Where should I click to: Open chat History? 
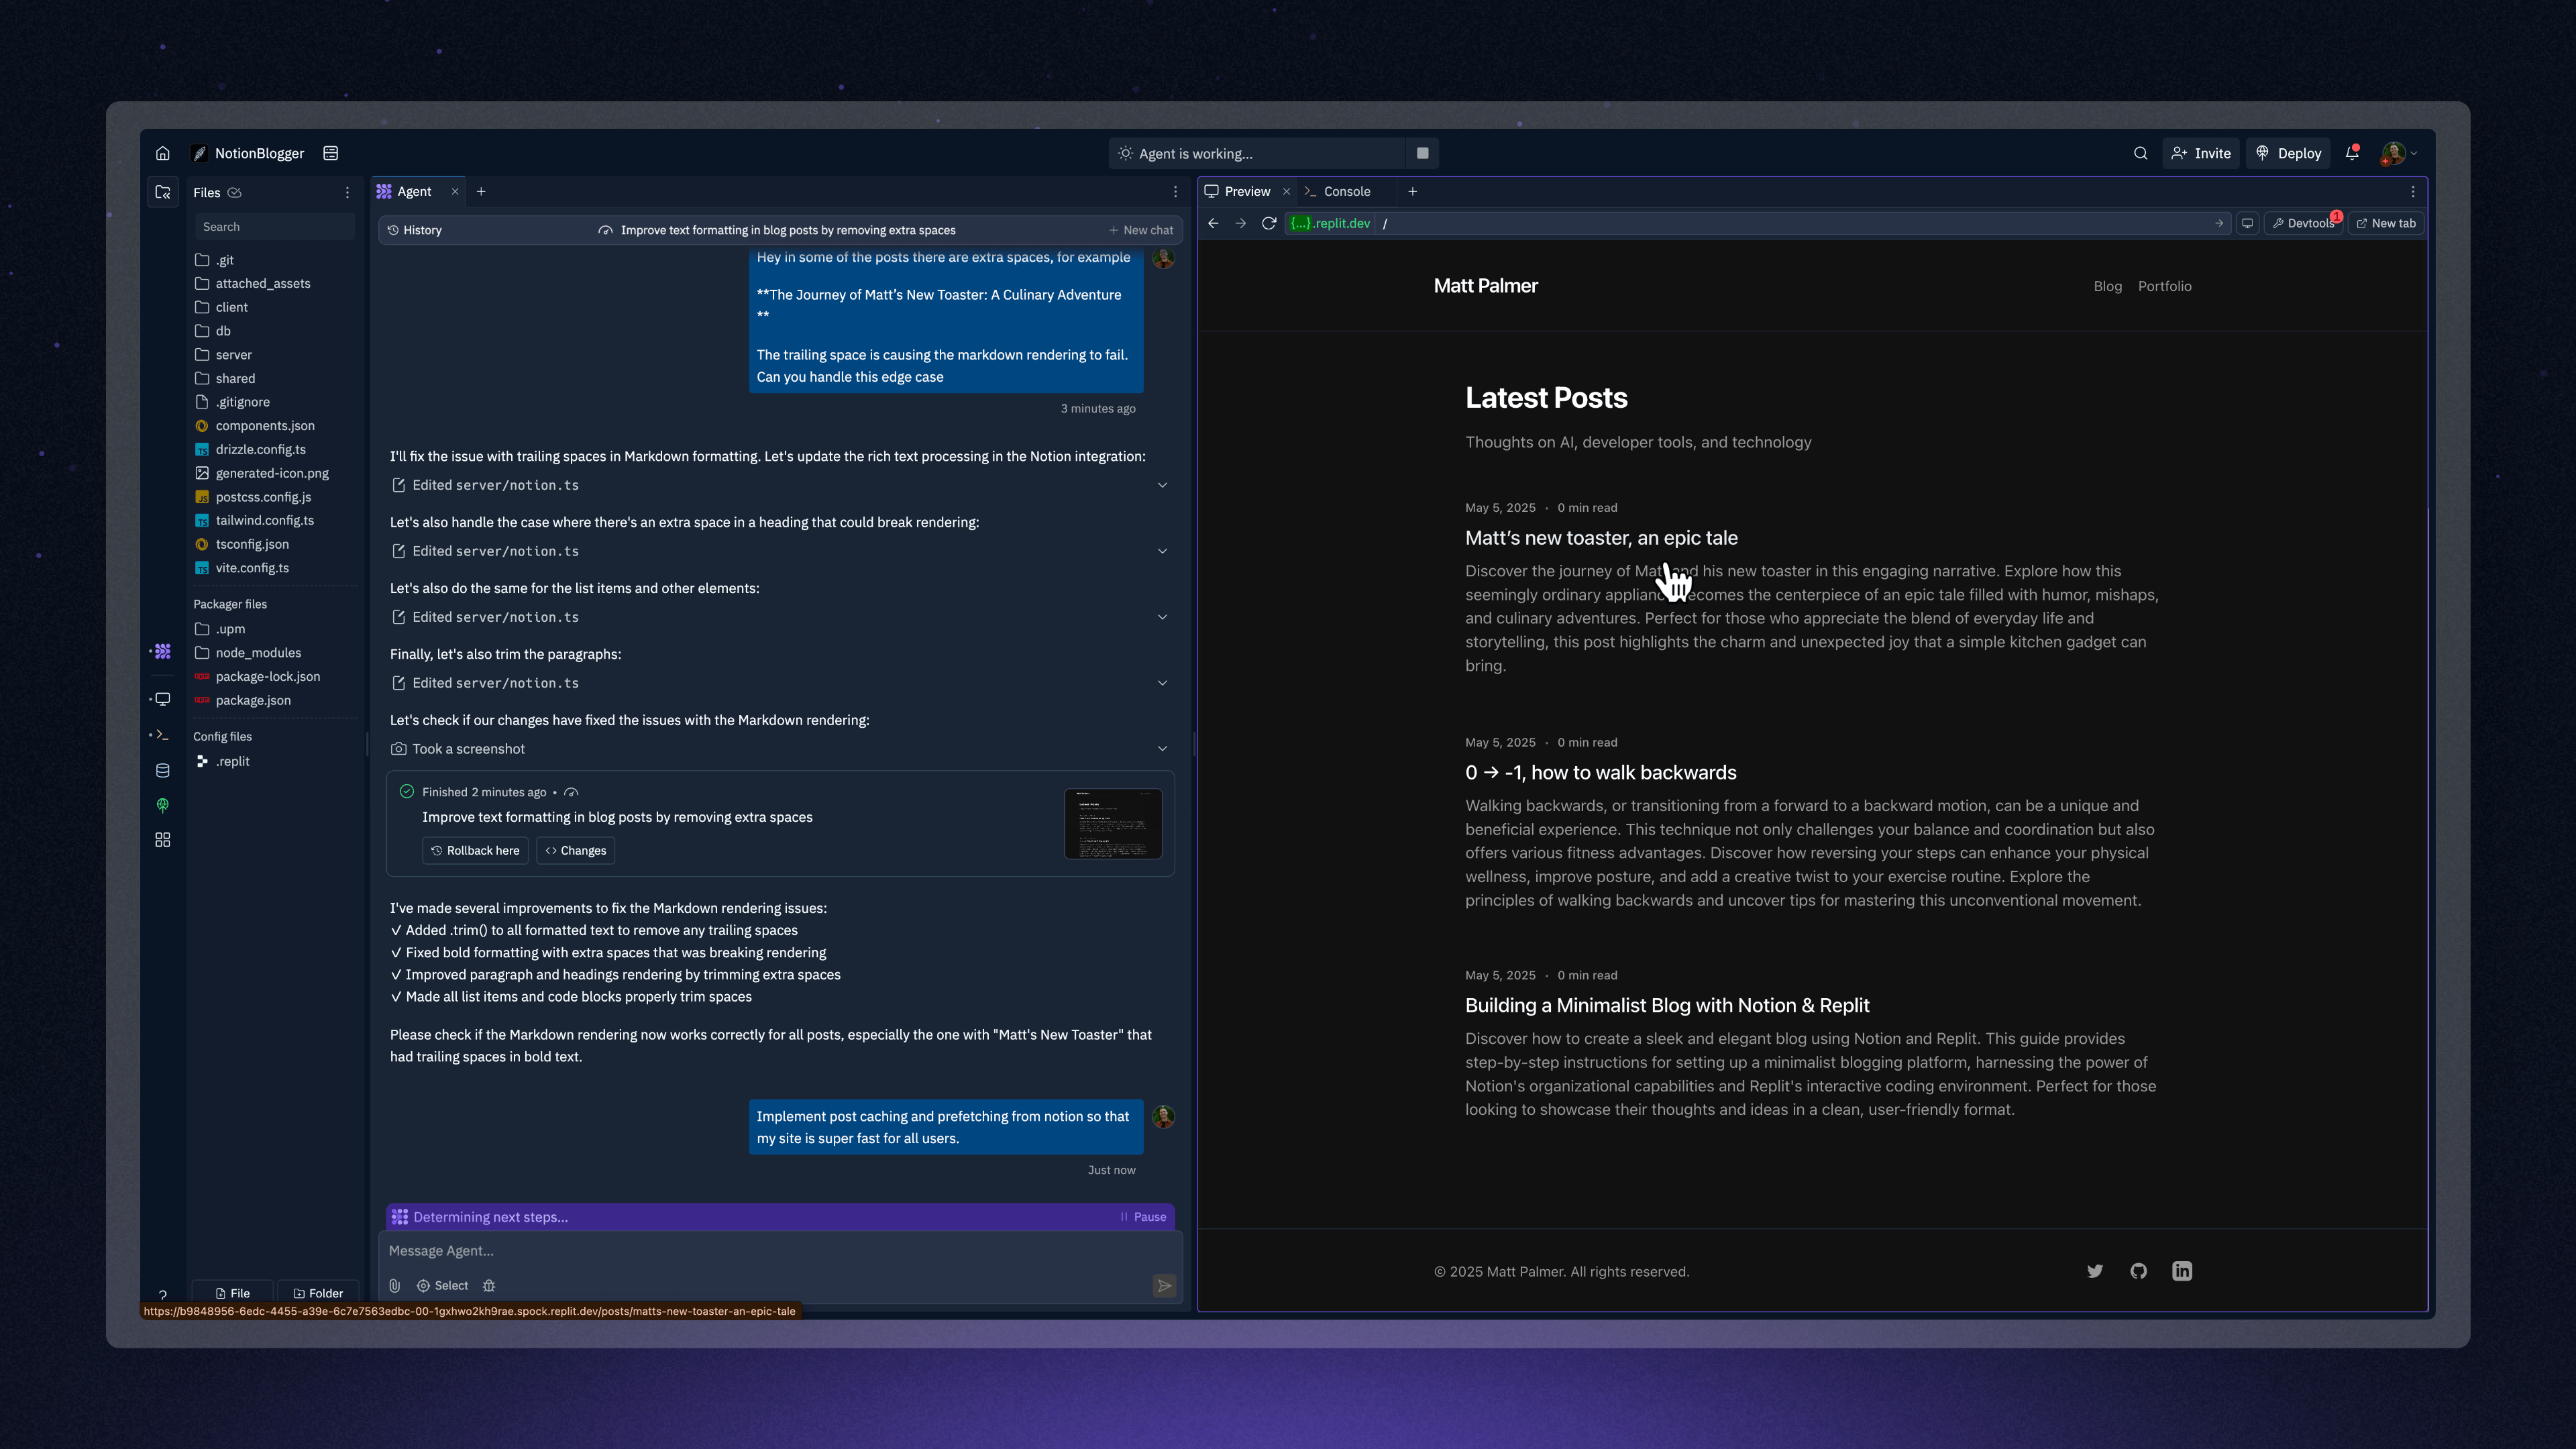pos(415,230)
